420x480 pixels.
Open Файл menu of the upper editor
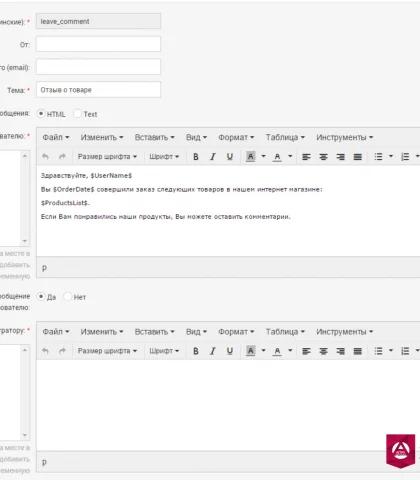click(x=56, y=137)
